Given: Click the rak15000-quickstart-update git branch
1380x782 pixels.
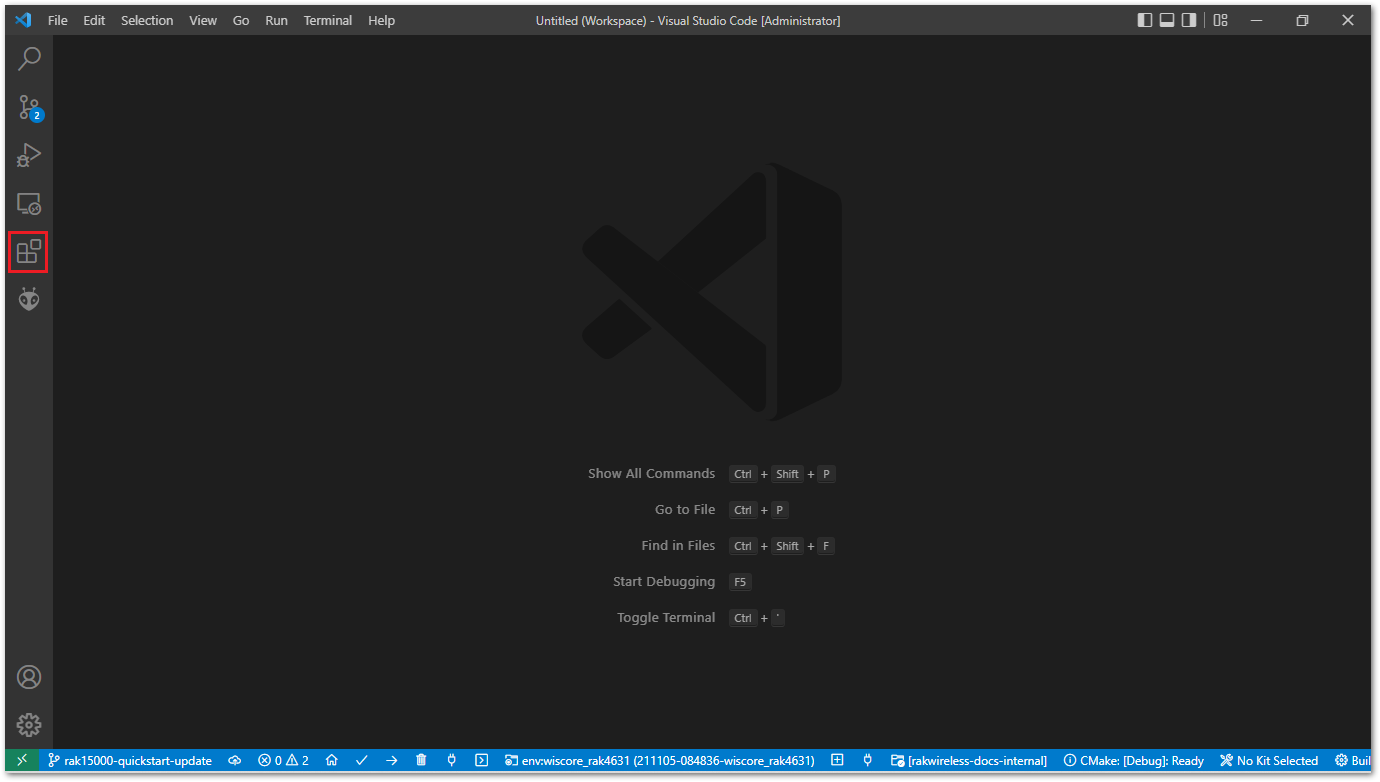Looking at the screenshot, I should [x=130, y=760].
